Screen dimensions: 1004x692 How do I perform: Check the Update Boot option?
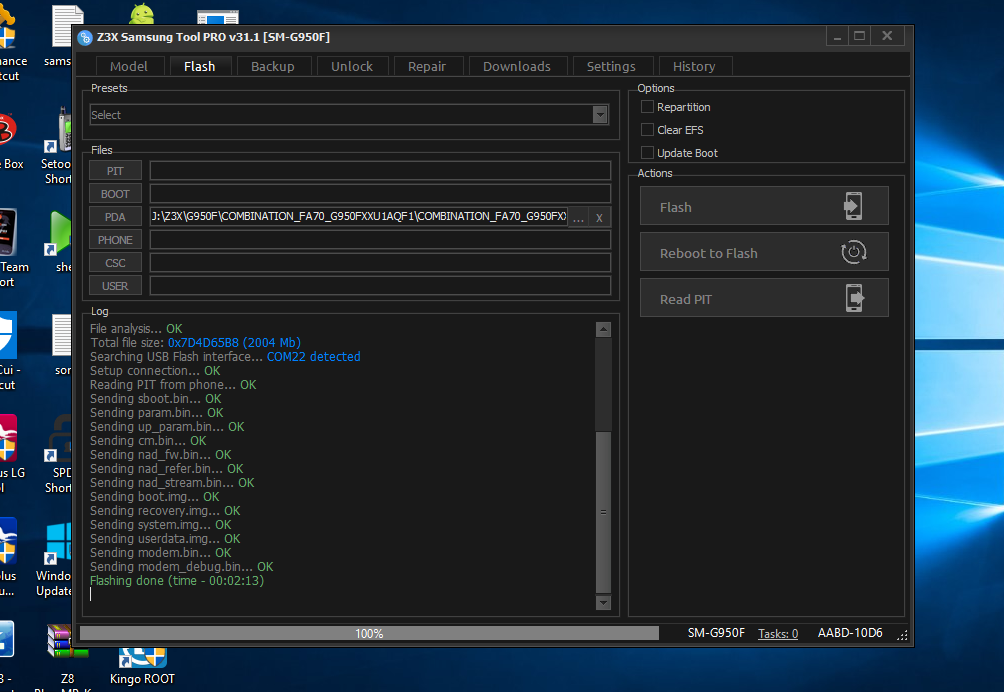(x=647, y=152)
